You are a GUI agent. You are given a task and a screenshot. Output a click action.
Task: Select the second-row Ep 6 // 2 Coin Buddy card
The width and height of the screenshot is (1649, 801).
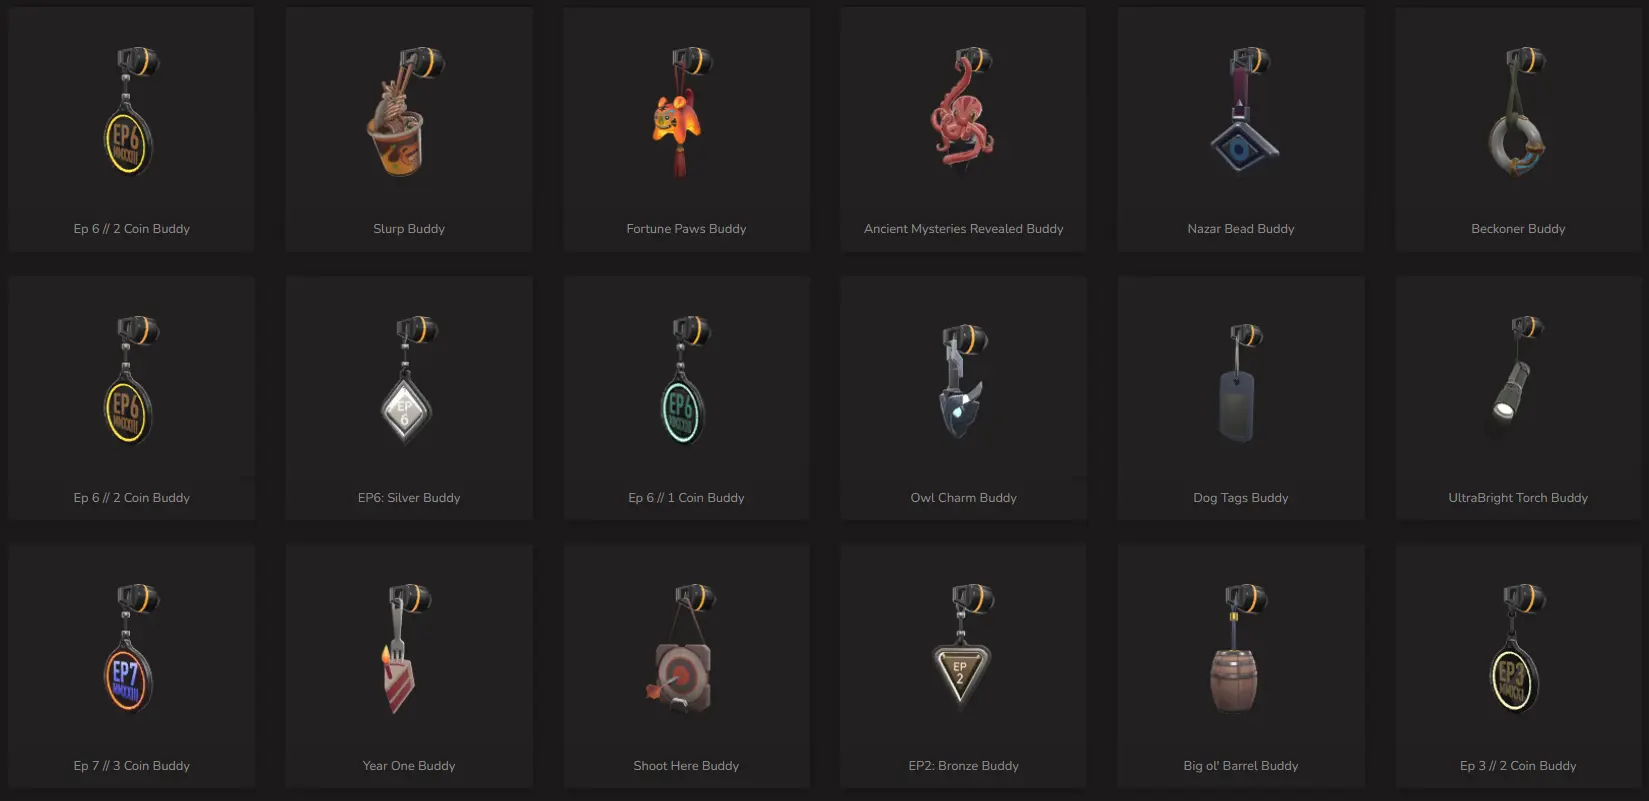(x=131, y=398)
